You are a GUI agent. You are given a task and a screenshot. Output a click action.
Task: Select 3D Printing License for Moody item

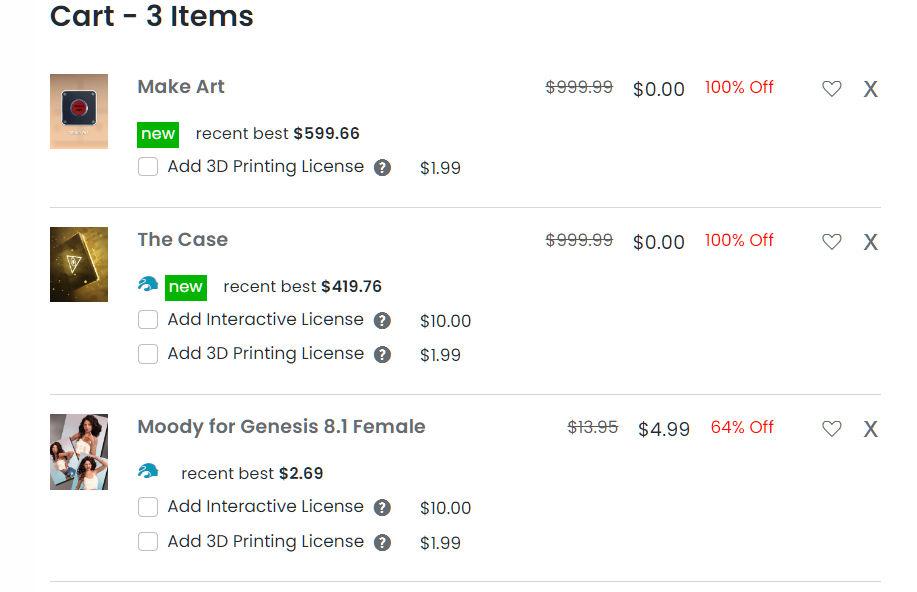tap(148, 542)
